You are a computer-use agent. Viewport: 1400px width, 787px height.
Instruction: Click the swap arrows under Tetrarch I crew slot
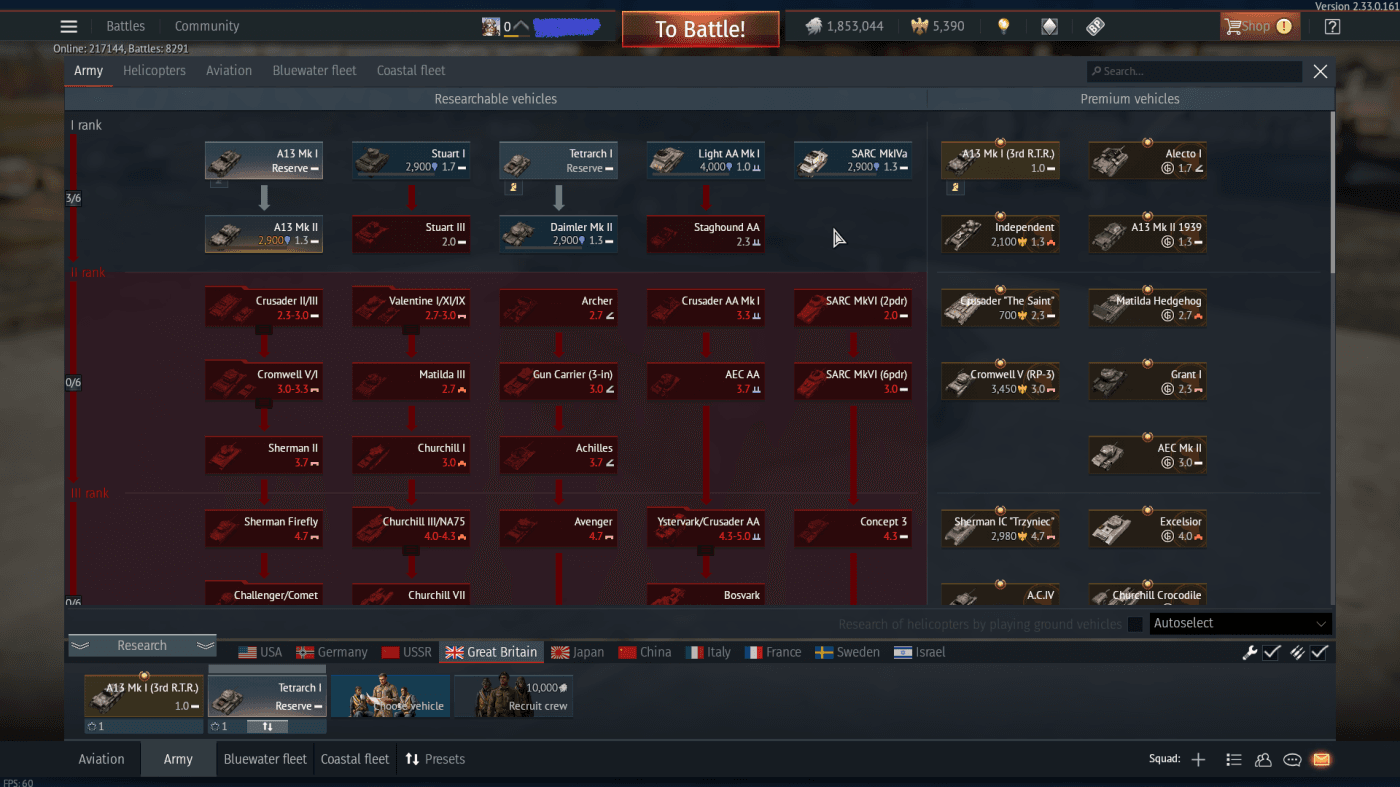267,727
